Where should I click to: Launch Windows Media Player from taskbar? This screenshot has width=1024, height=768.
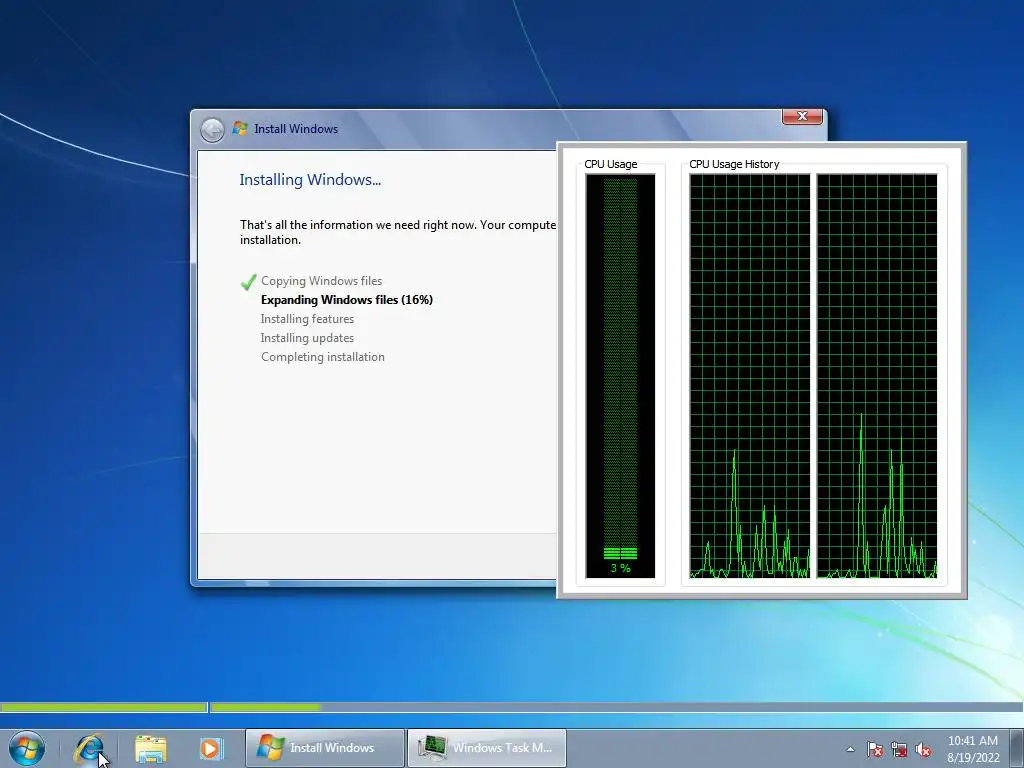tap(211, 748)
